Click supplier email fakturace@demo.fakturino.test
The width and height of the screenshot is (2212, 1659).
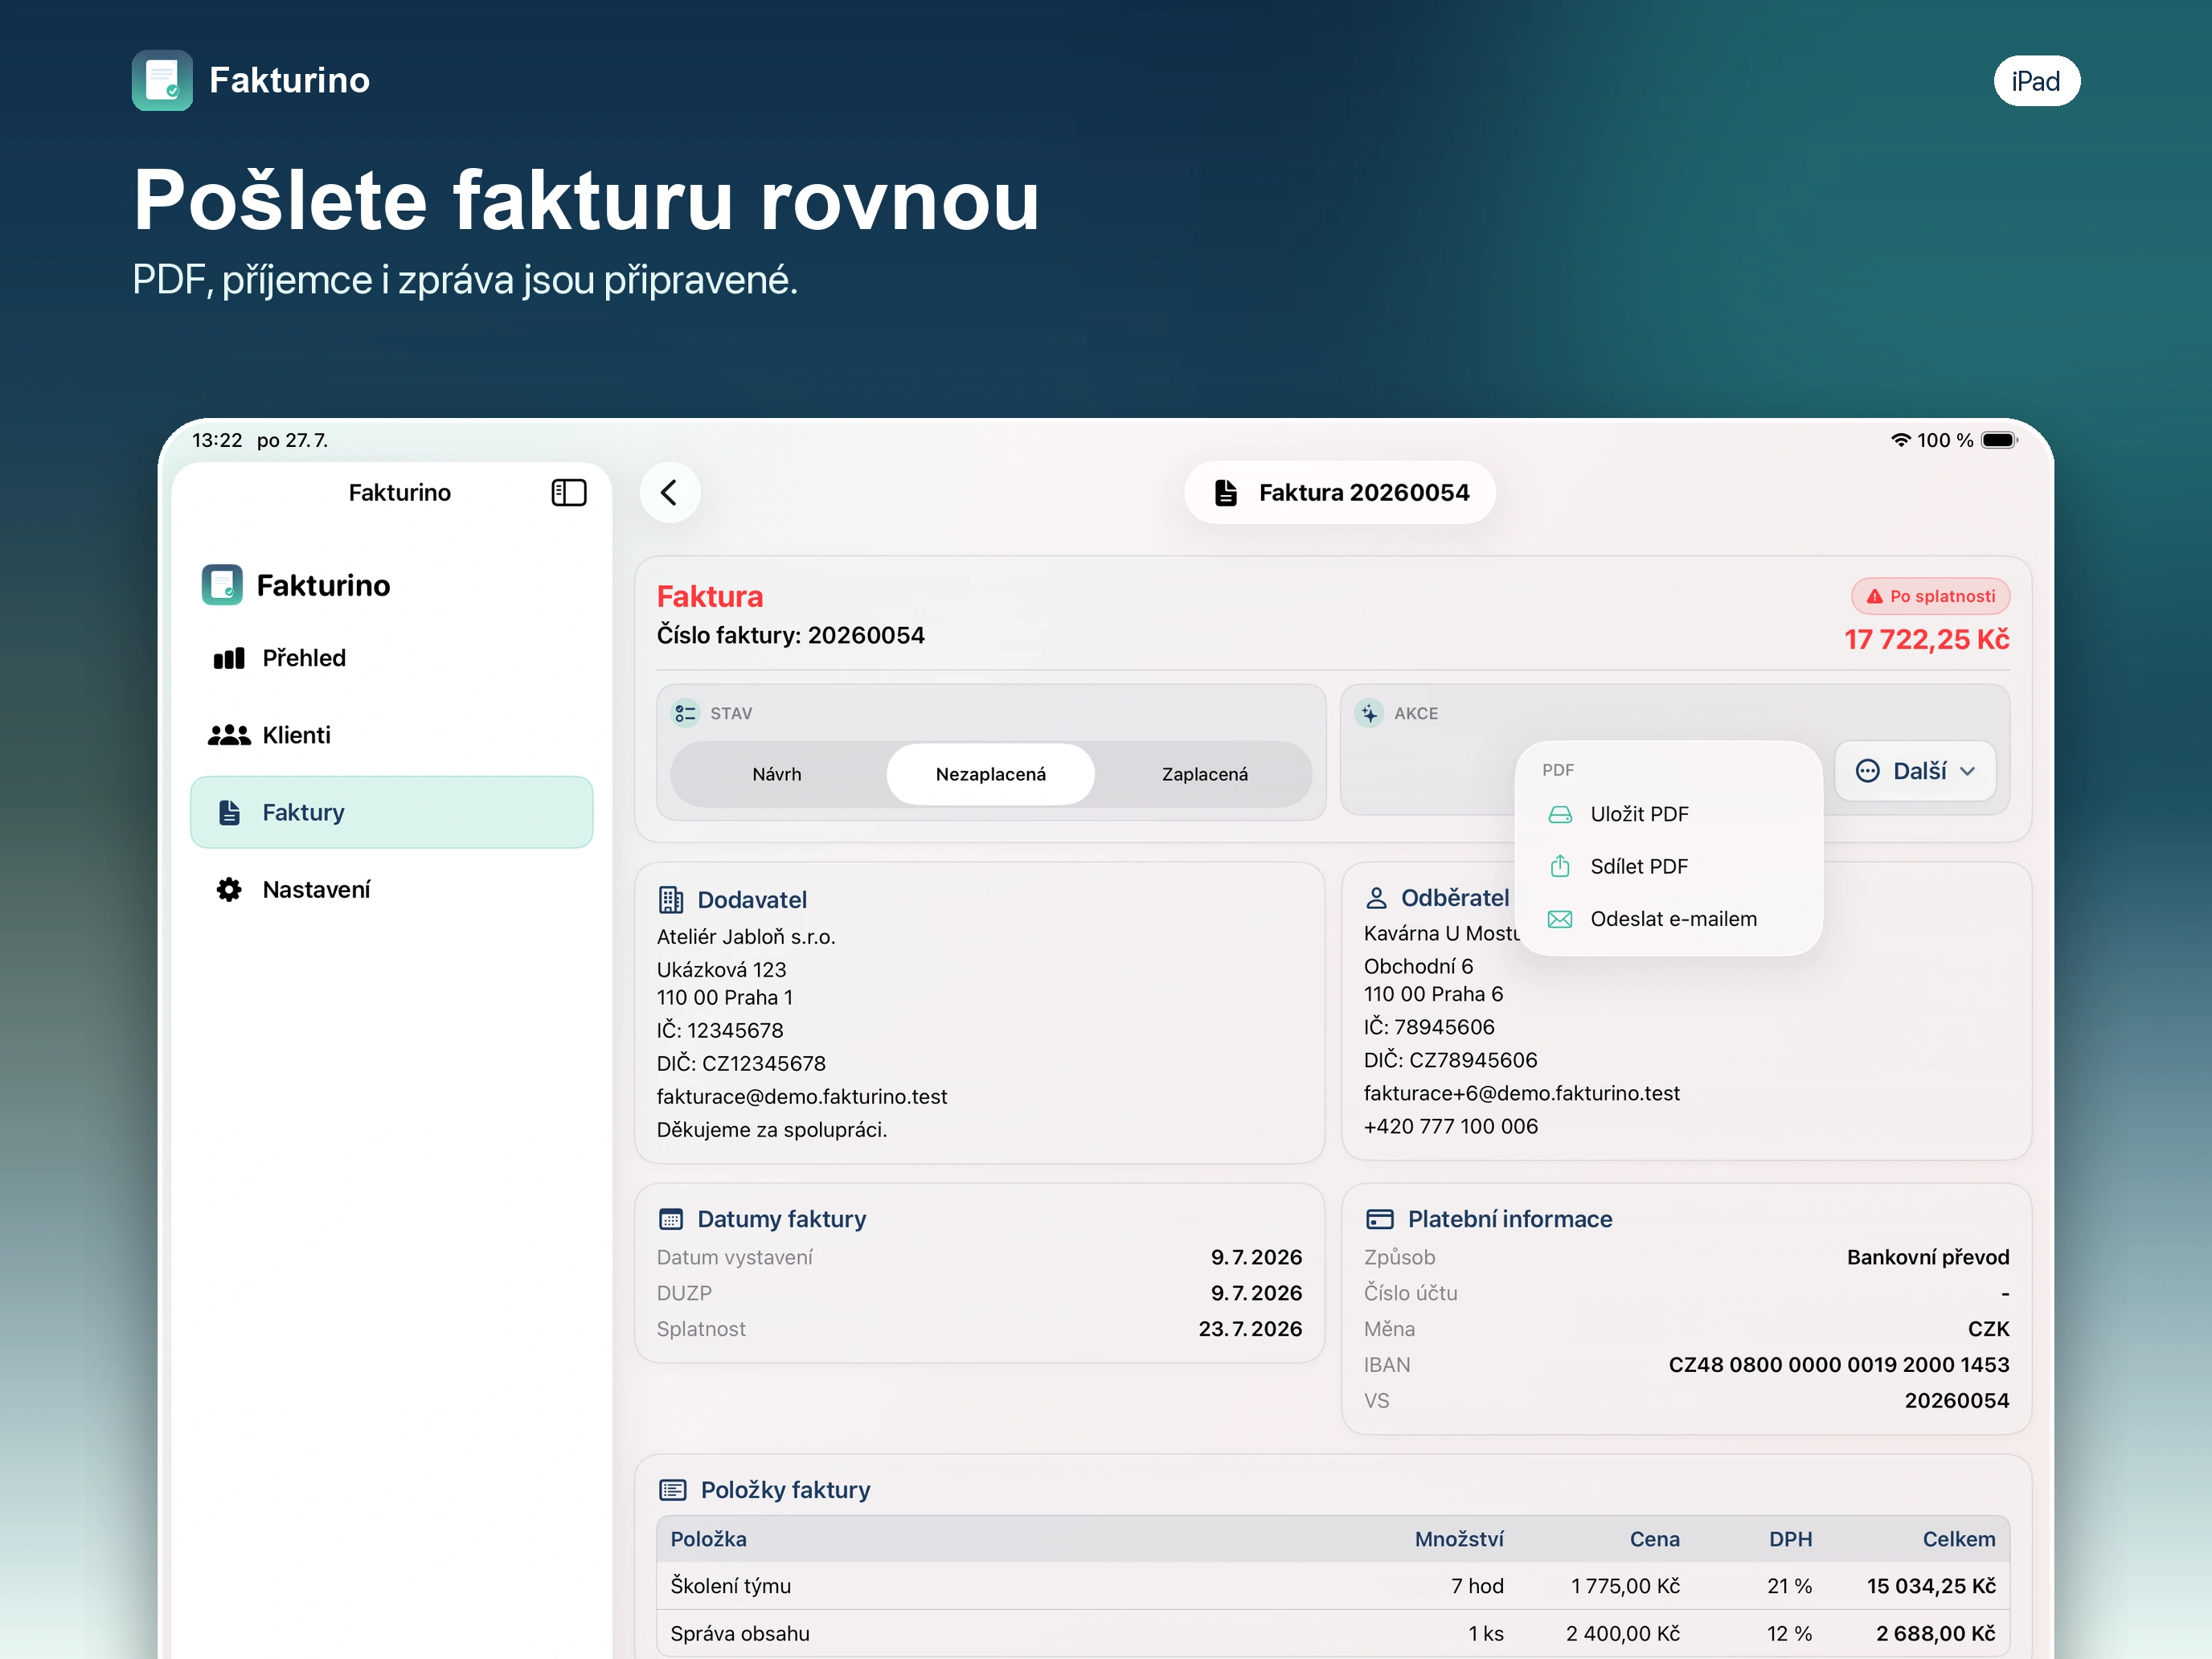[x=802, y=1096]
